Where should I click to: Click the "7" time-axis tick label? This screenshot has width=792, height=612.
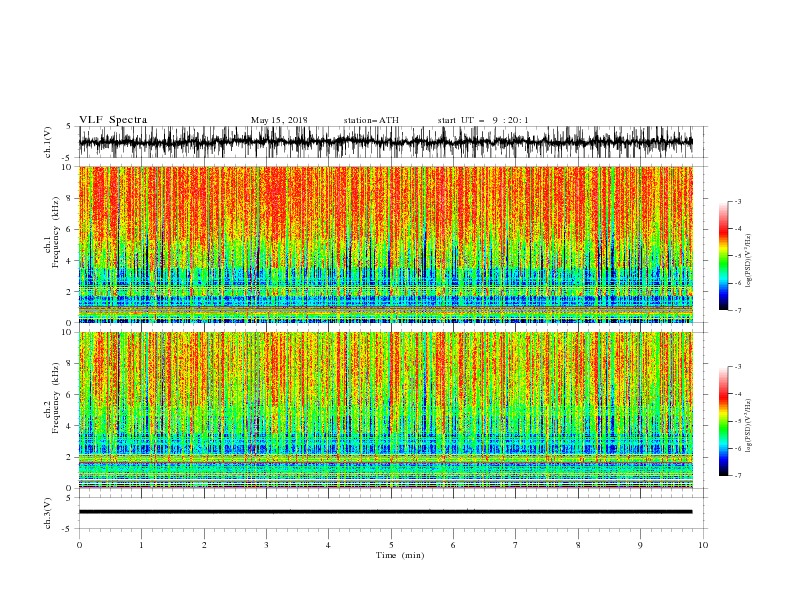pyautogui.click(x=516, y=545)
